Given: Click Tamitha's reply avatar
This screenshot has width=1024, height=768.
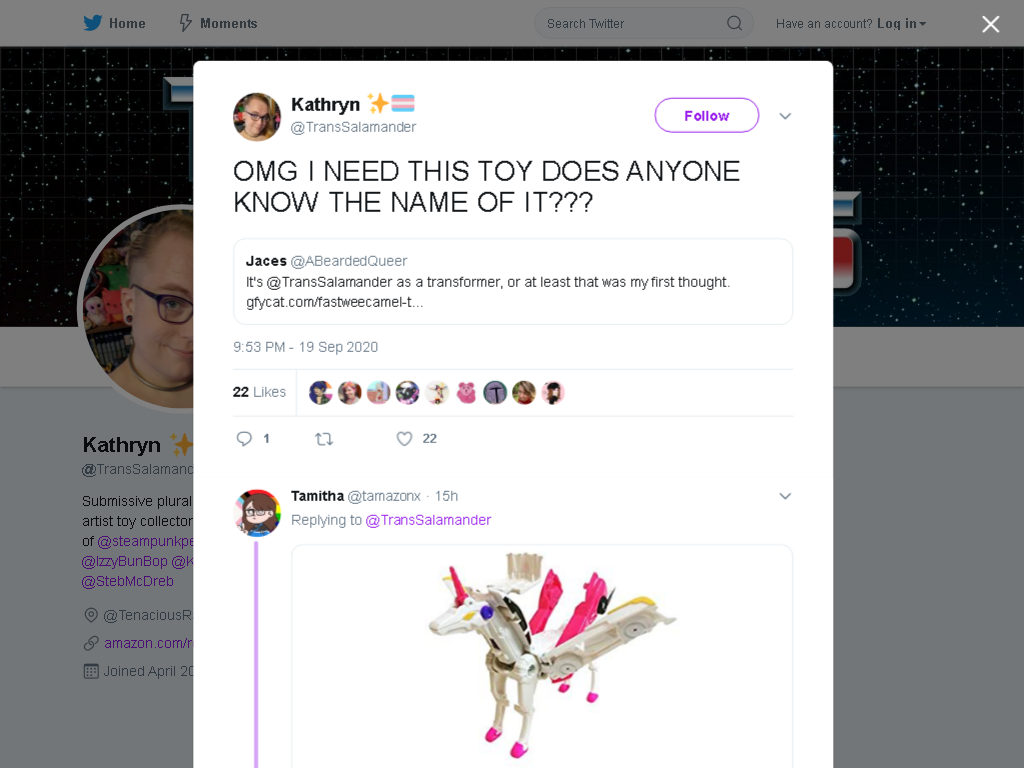Looking at the screenshot, I should (257, 513).
